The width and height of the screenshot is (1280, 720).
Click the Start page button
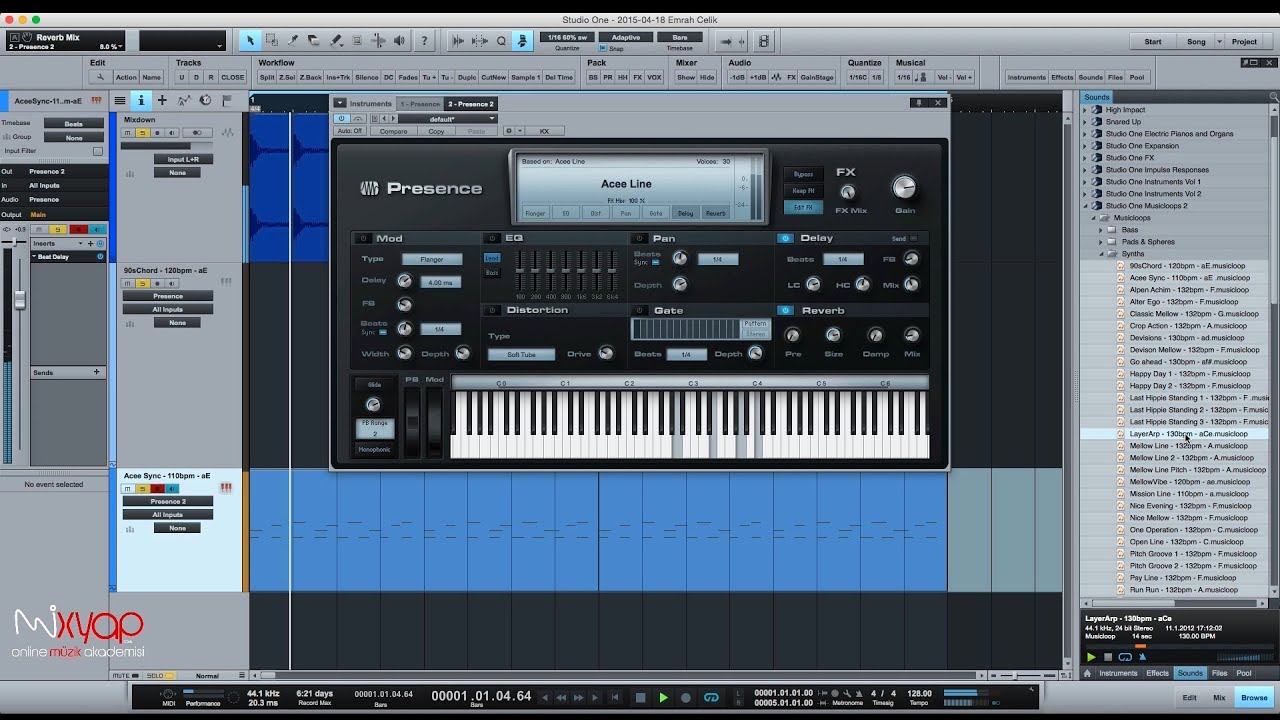(1153, 41)
